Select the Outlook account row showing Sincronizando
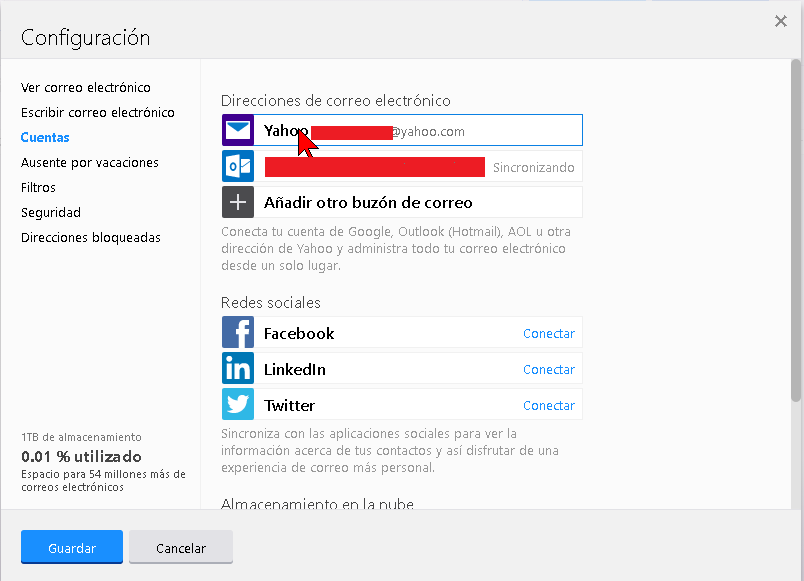The image size is (804, 581). [x=402, y=166]
